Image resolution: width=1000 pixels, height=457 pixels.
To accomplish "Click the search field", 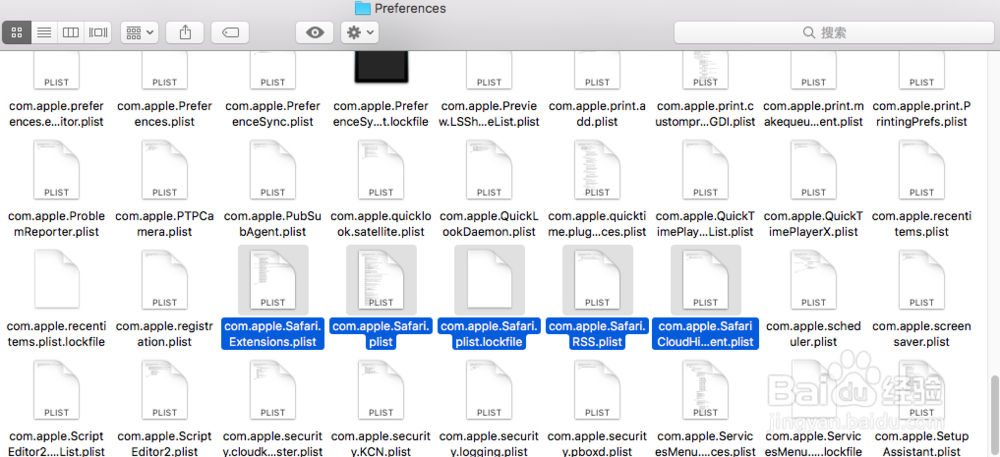I will (x=834, y=32).
